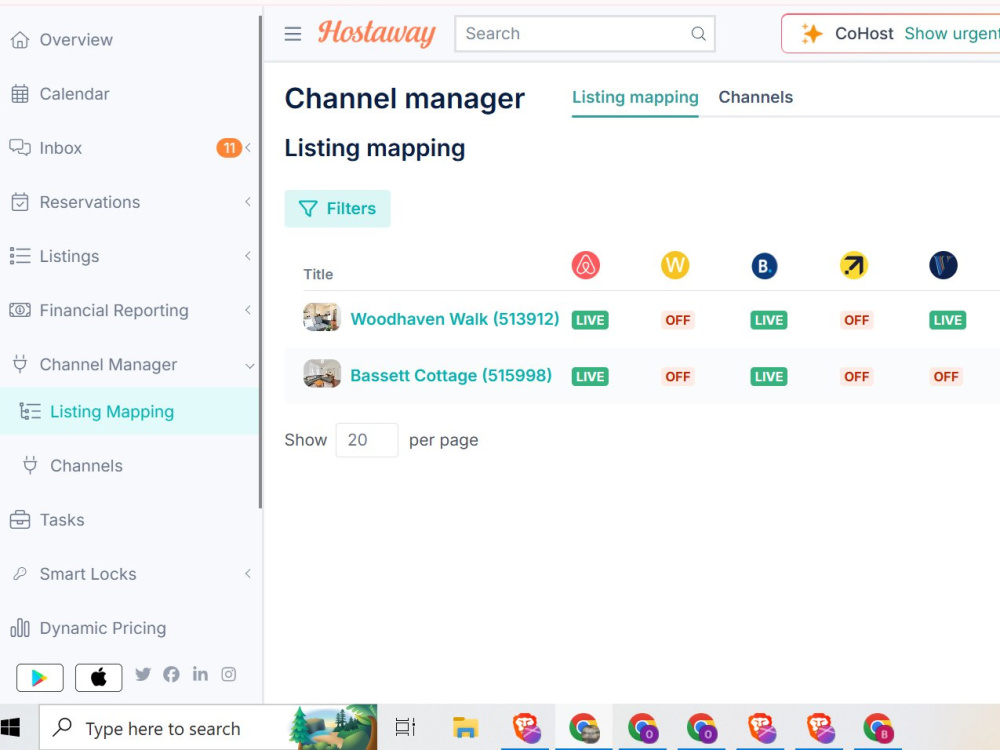Image resolution: width=1000 pixels, height=750 pixels.
Task: Open Channels in the sidebar submenu
Action: pos(86,466)
